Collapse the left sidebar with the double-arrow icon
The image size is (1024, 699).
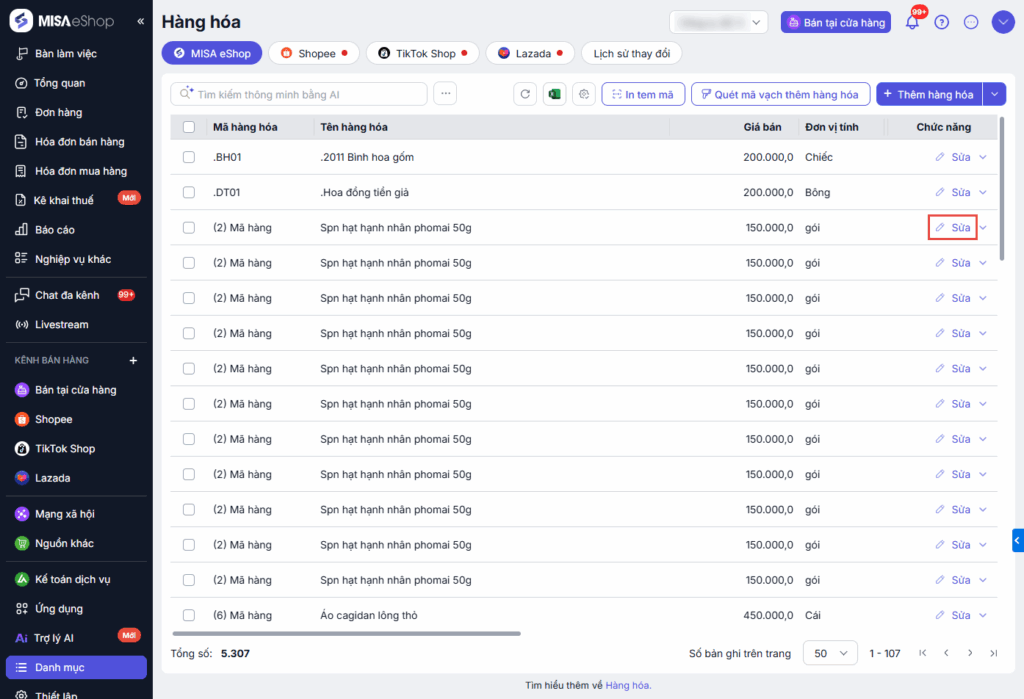[x=140, y=21]
